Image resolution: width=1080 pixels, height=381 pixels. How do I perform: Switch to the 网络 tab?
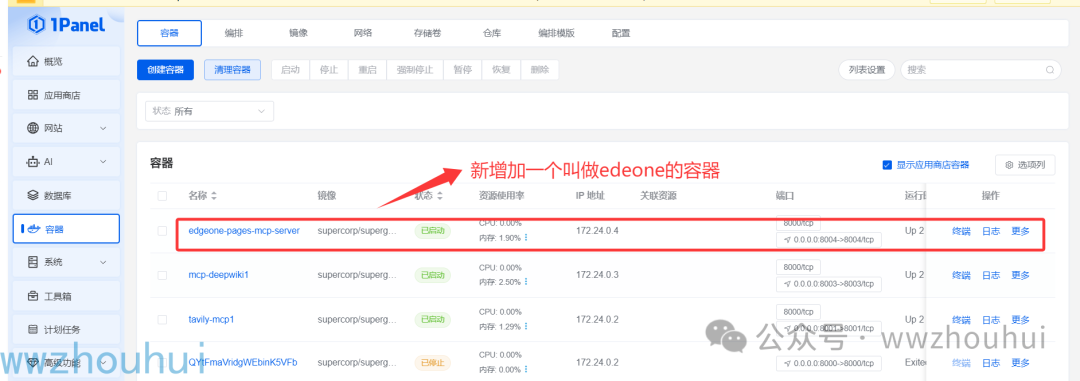(363, 33)
